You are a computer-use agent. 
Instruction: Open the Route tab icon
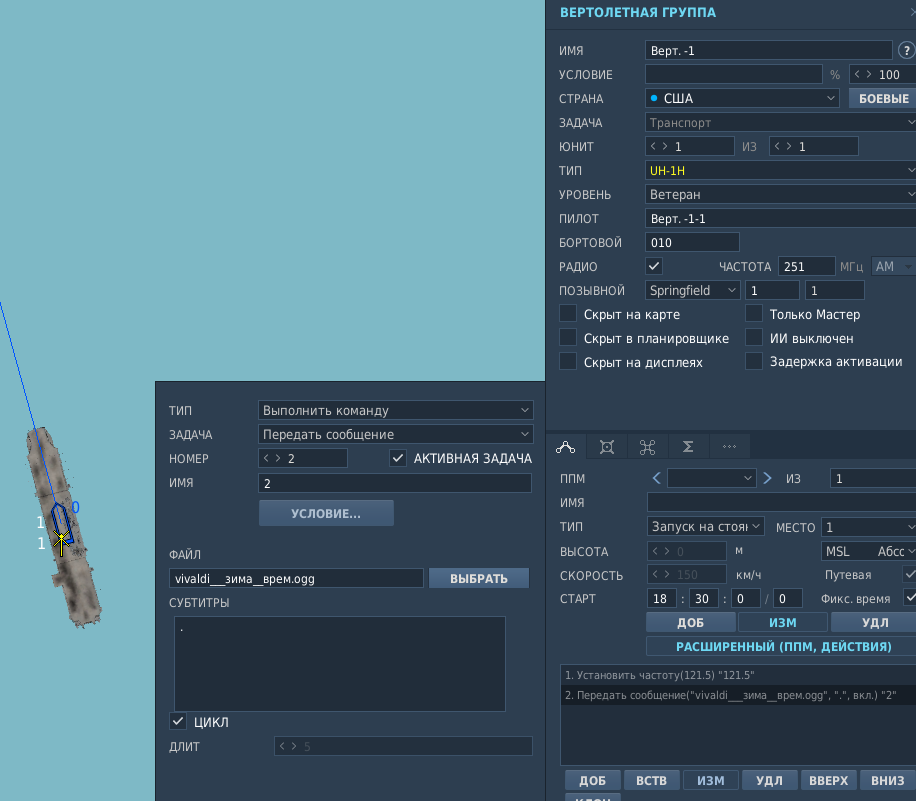pyautogui.click(x=565, y=448)
